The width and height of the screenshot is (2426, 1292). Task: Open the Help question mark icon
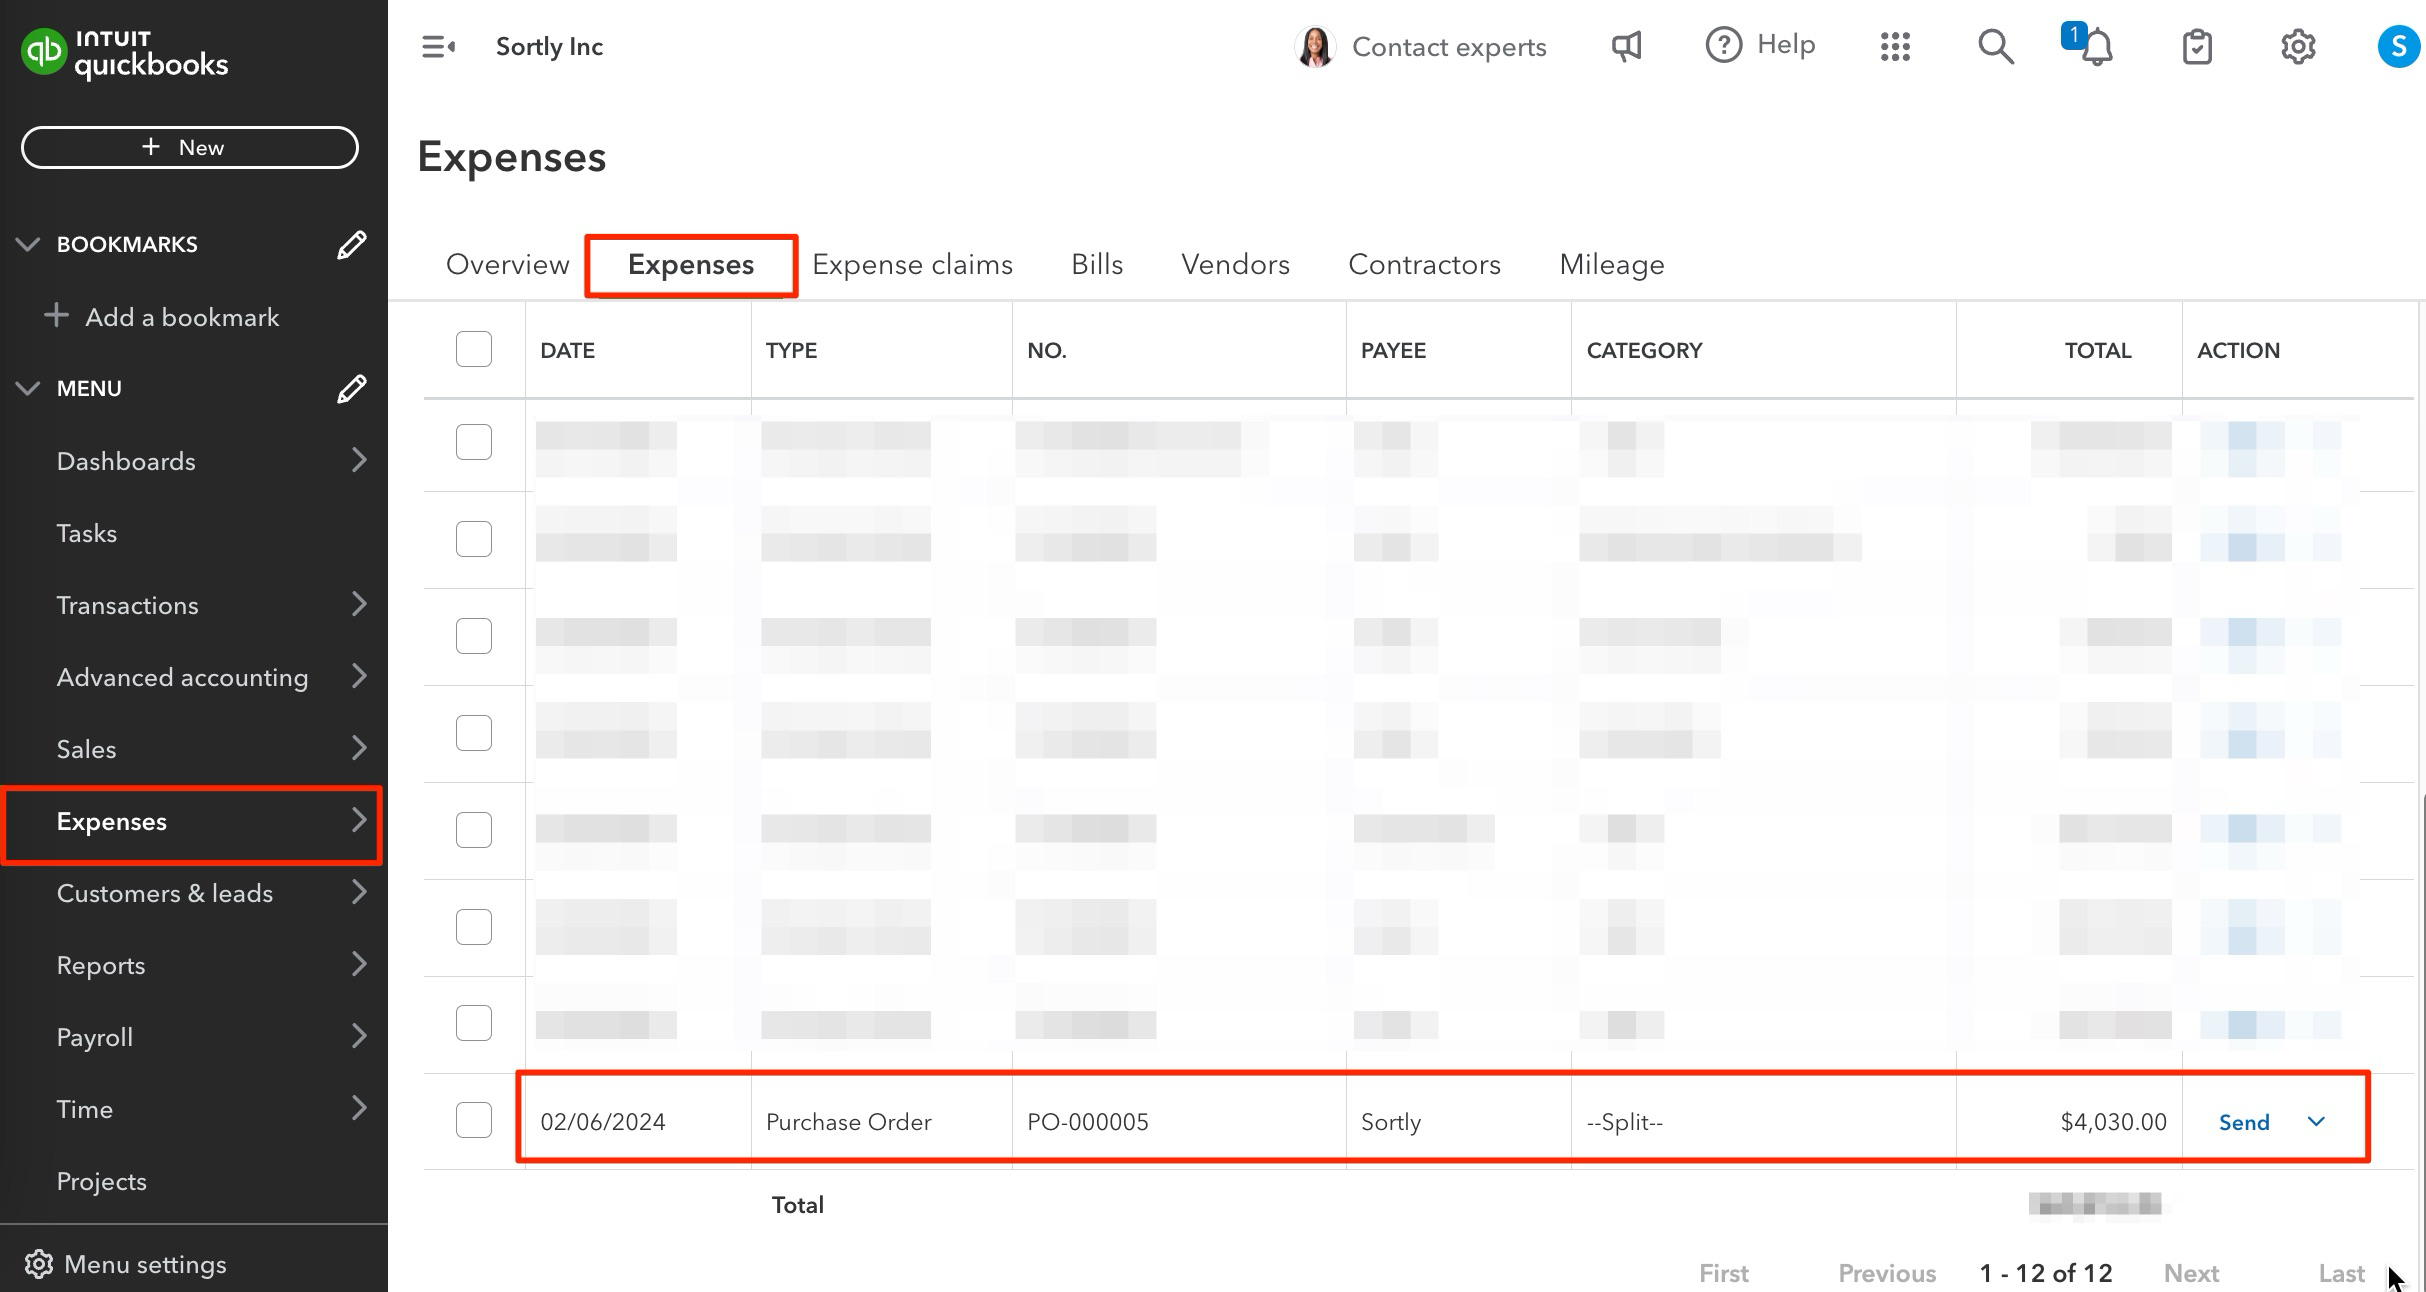[x=1724, y=45]
